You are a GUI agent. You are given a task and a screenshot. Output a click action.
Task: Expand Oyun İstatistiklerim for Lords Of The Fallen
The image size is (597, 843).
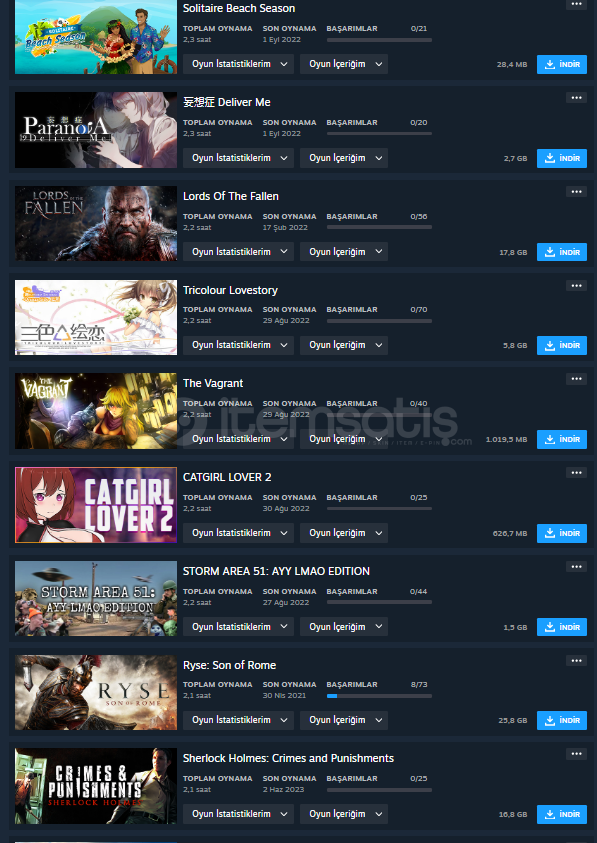tap(238, 252)
